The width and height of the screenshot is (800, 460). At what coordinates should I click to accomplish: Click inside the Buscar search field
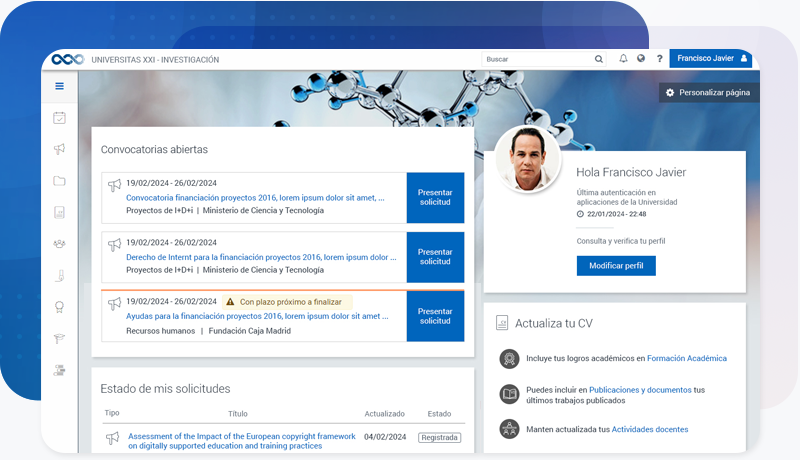[535, 59]
